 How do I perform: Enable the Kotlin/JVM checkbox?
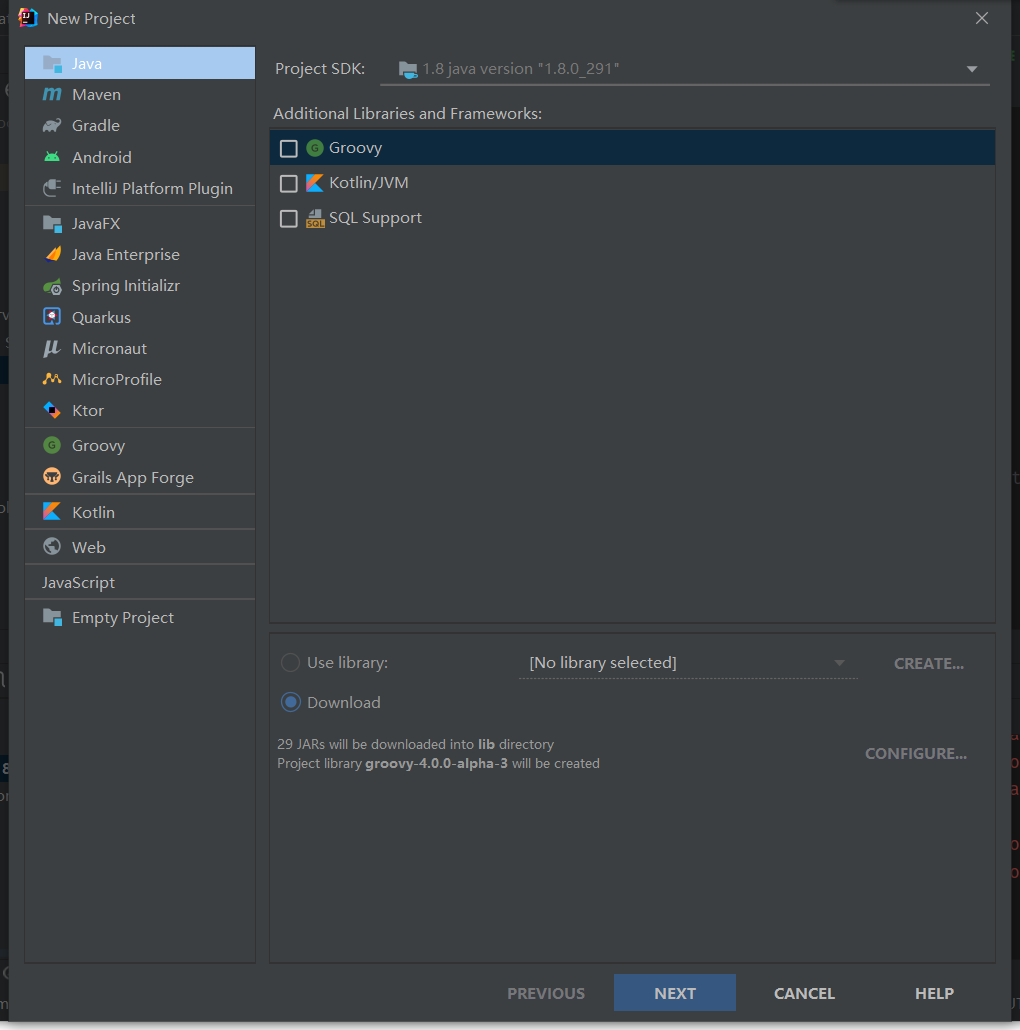(288, 183)
